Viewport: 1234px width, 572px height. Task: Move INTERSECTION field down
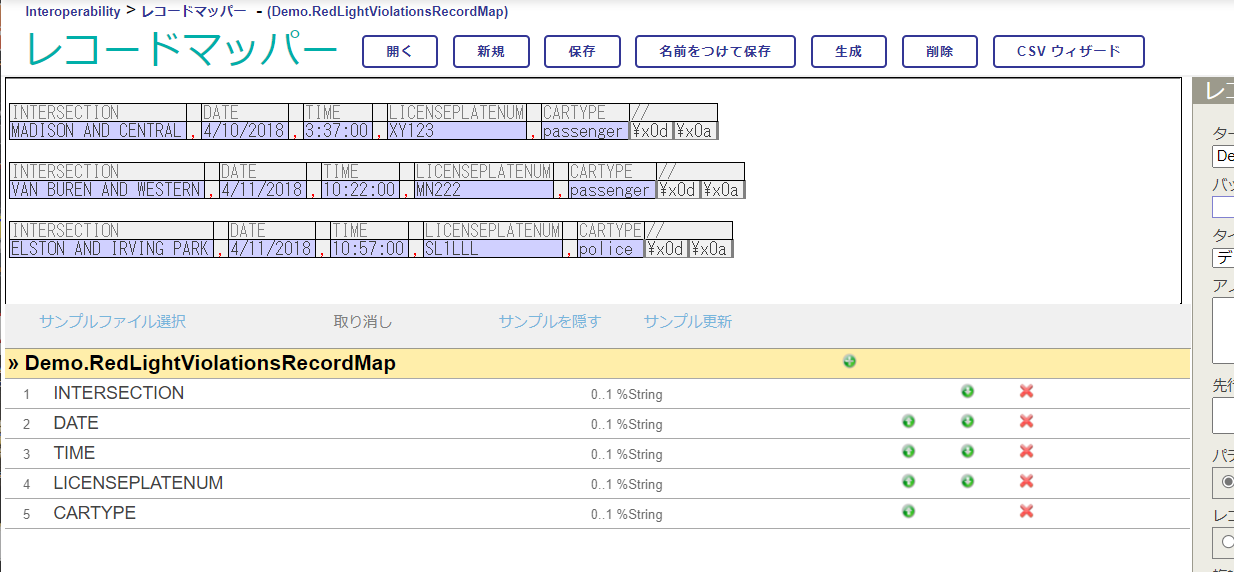(x=967, y=392)
